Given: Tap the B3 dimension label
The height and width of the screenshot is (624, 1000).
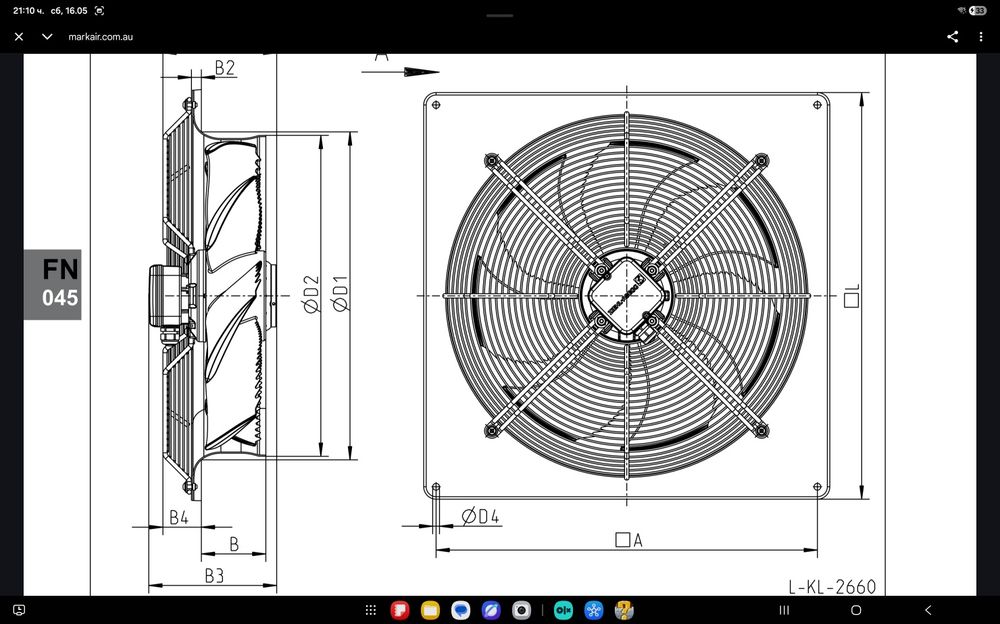Looking at the screenshot, I should (x=214, y=576).
